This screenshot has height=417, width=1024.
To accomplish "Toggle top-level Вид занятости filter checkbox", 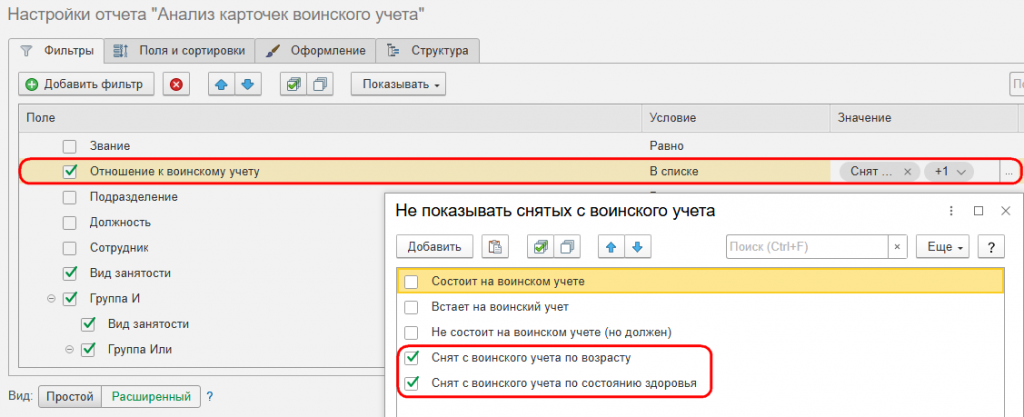I will click(70, 273).
